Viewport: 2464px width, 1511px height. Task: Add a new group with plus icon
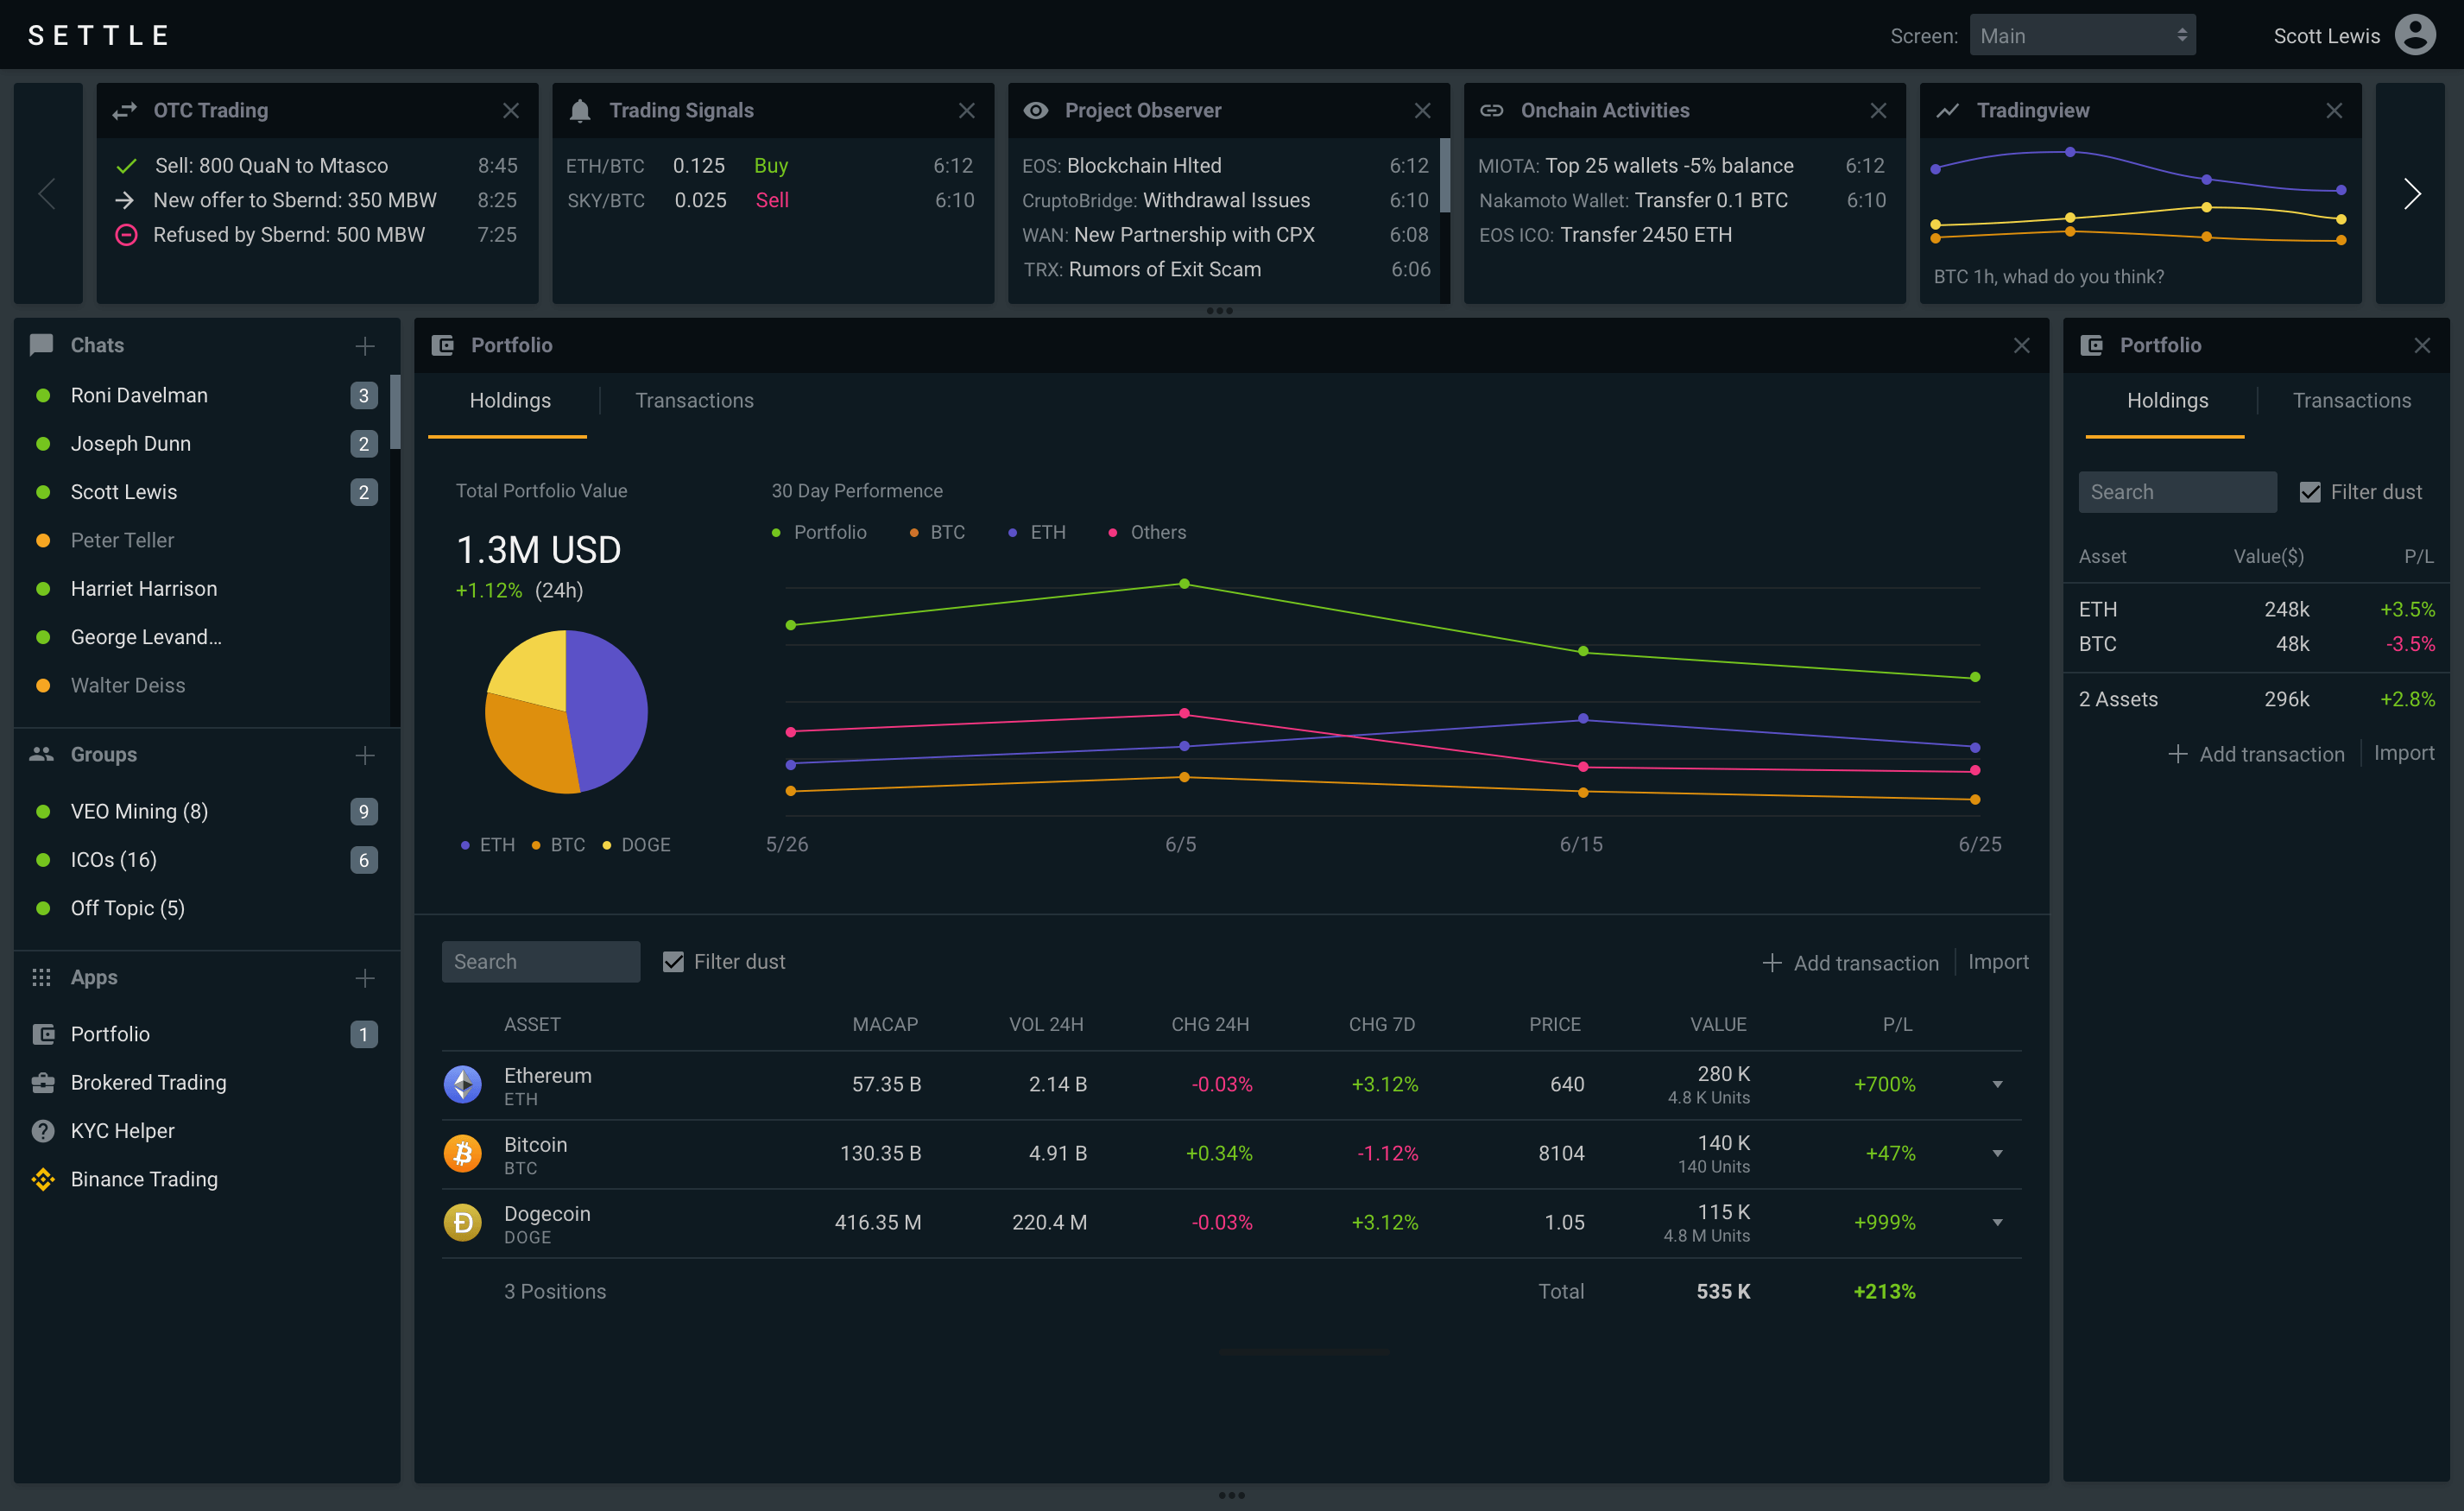coord(365,755)
